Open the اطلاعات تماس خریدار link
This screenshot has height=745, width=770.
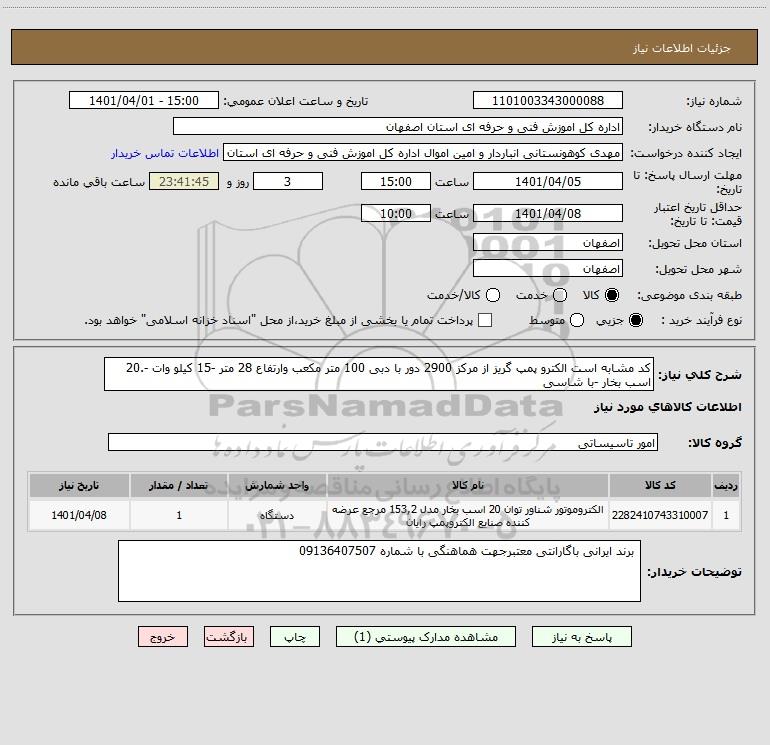pos(165,153)
